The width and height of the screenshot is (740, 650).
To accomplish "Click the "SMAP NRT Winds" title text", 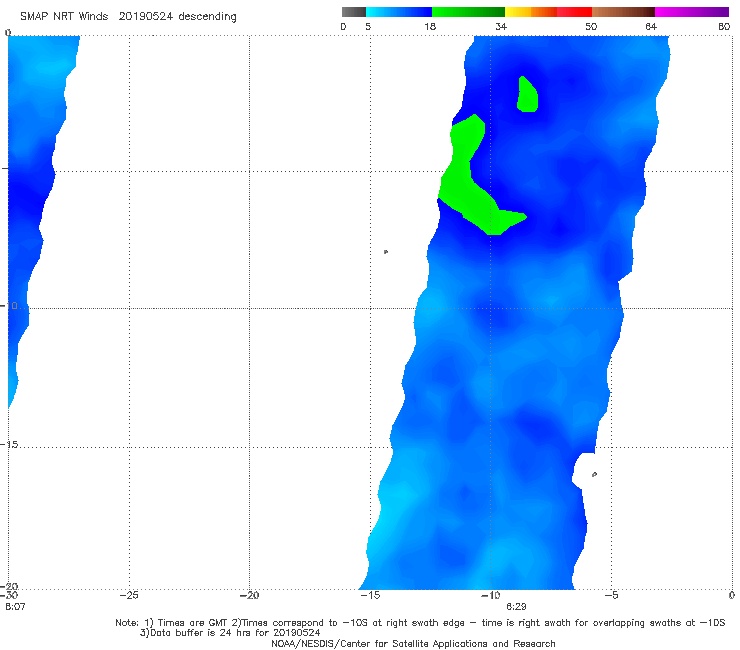I will tap(64, 17).
